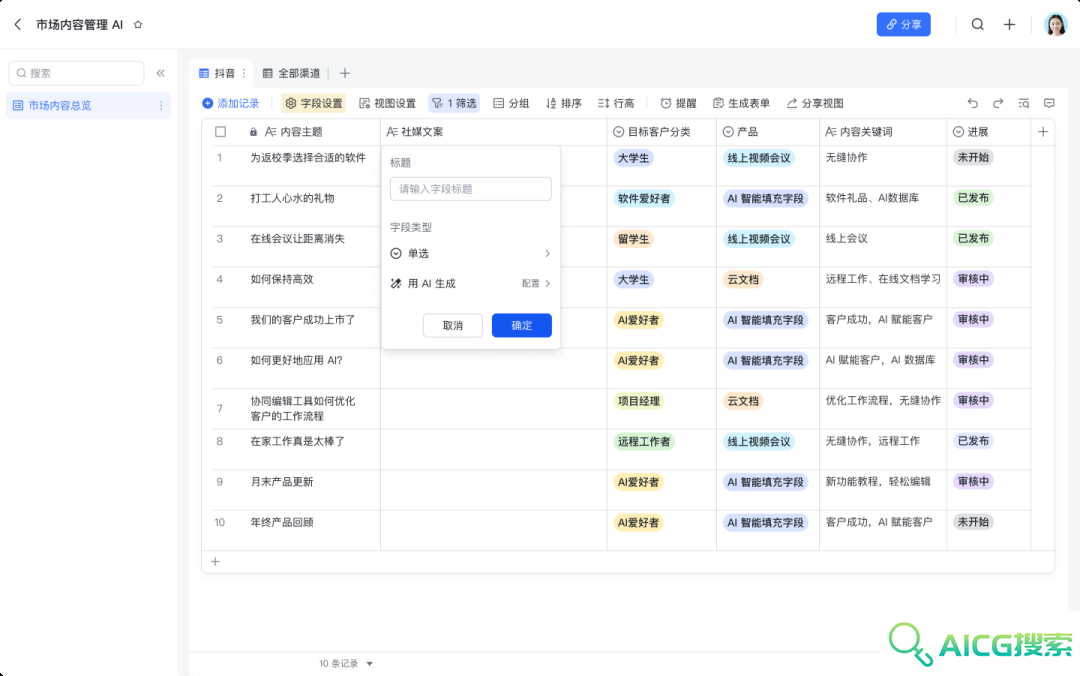Click 未开始 status in row 1

973,158
